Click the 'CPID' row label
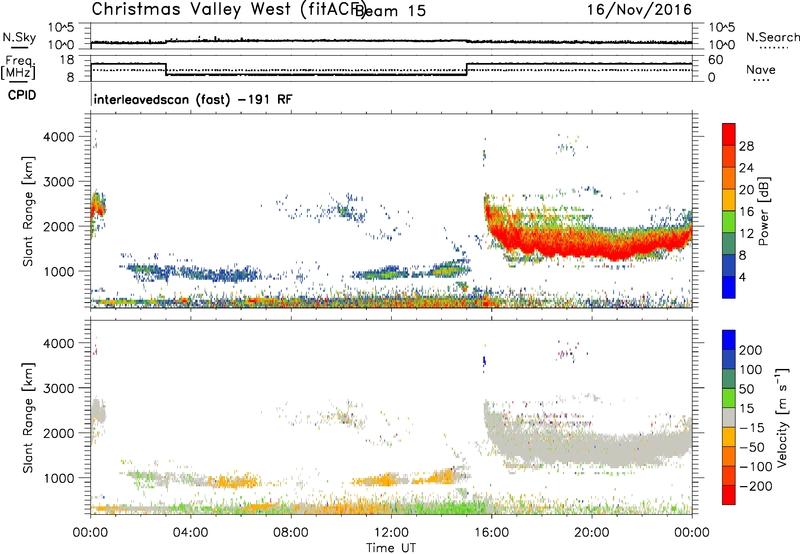 tap(22, 95)
